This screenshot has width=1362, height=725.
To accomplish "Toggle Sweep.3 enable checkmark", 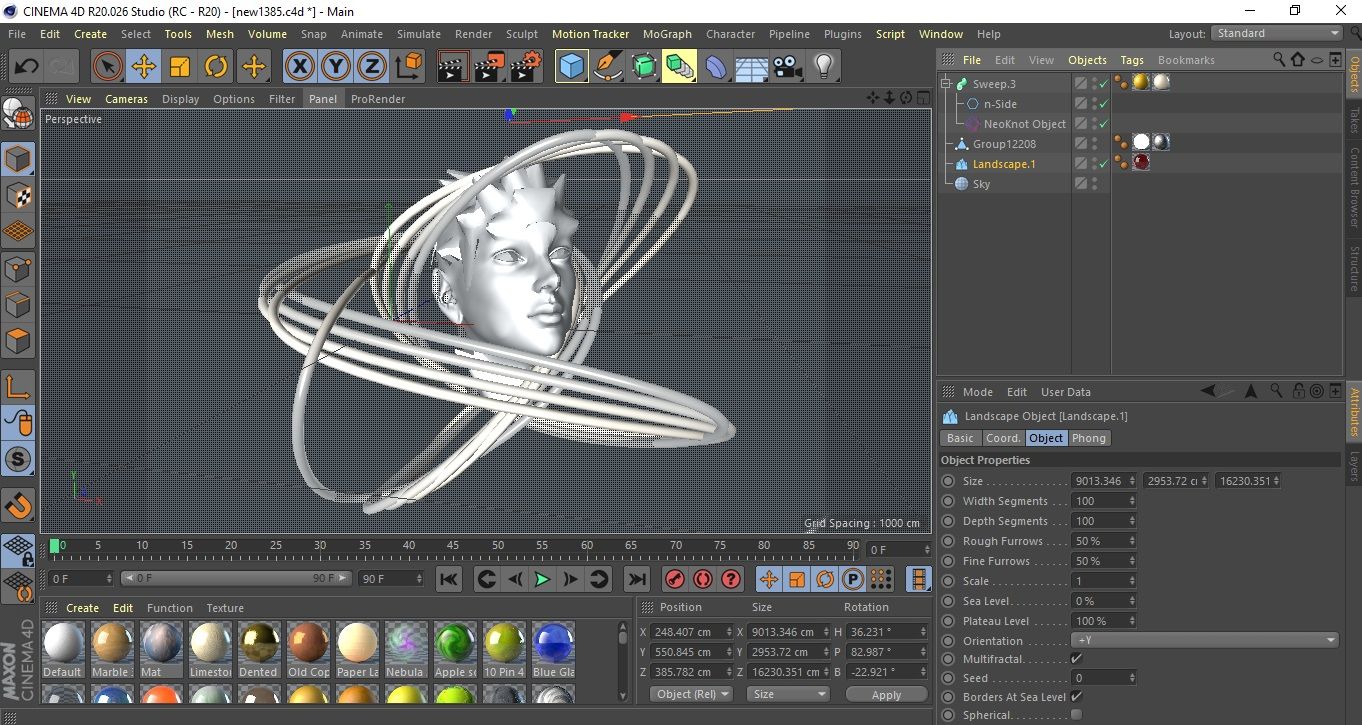I will pos(1103,84).
